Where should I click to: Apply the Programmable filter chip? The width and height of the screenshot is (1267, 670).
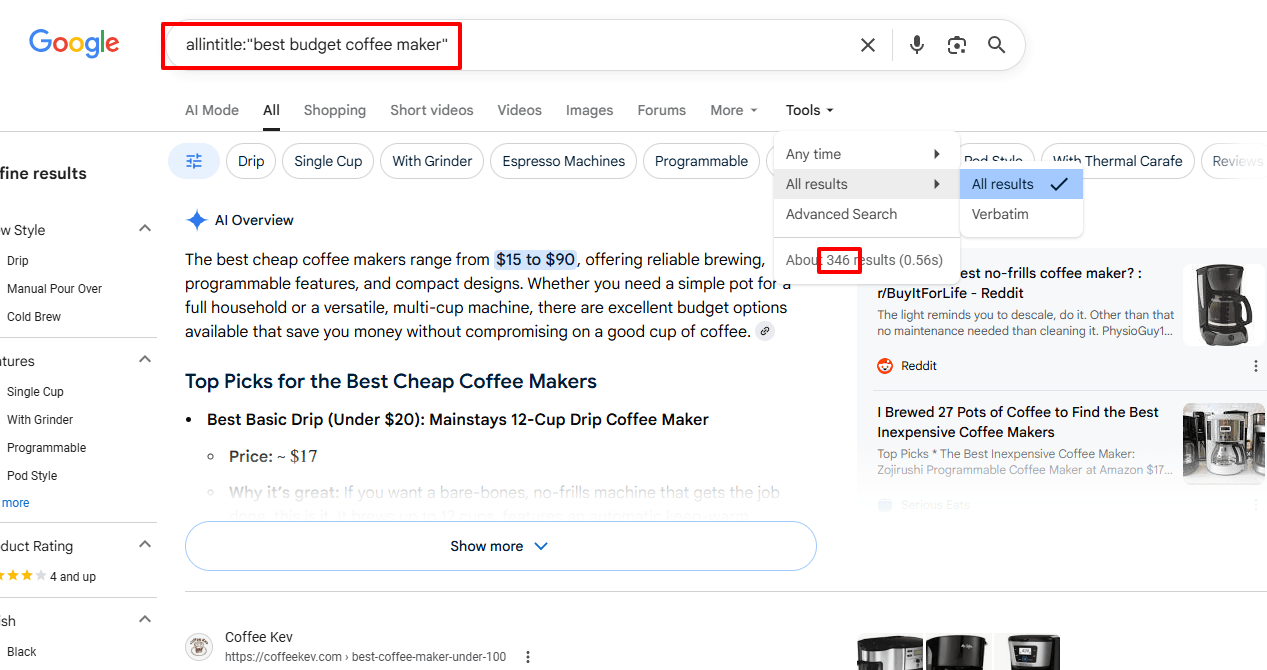(x=701, y=161)
